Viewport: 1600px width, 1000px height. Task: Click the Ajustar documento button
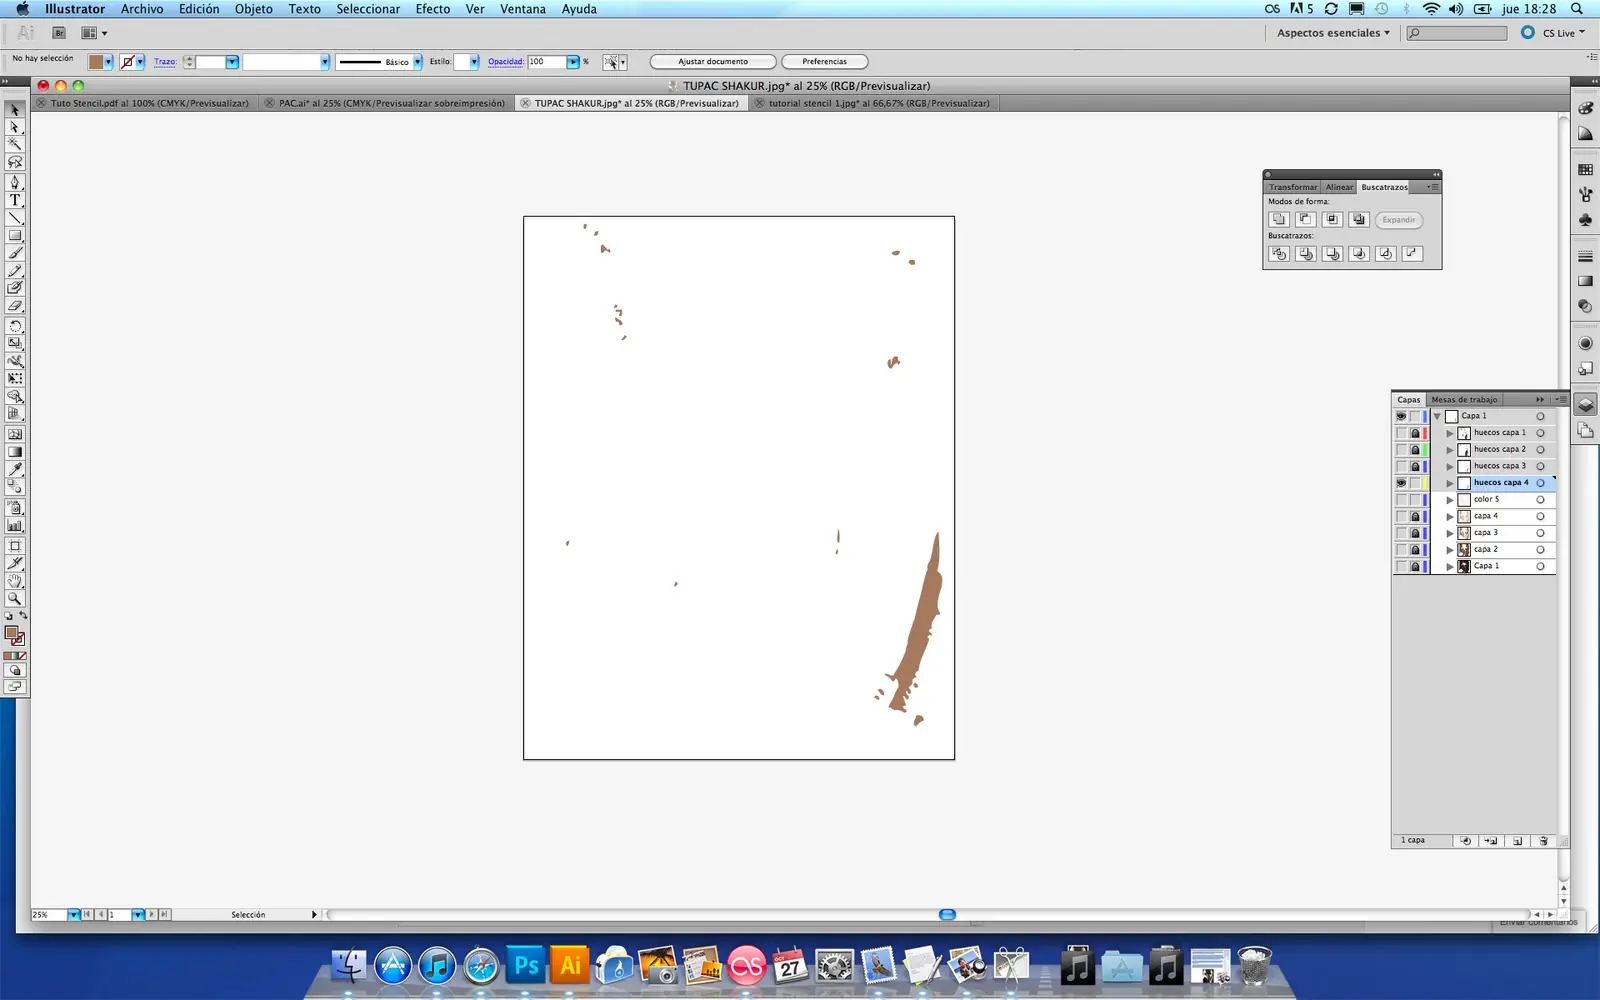click(713, 62)
